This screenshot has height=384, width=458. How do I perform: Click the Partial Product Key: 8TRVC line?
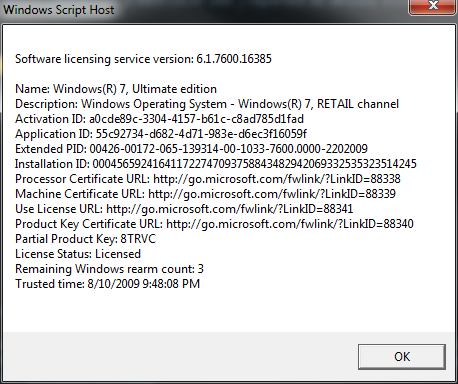coord(86,239)
